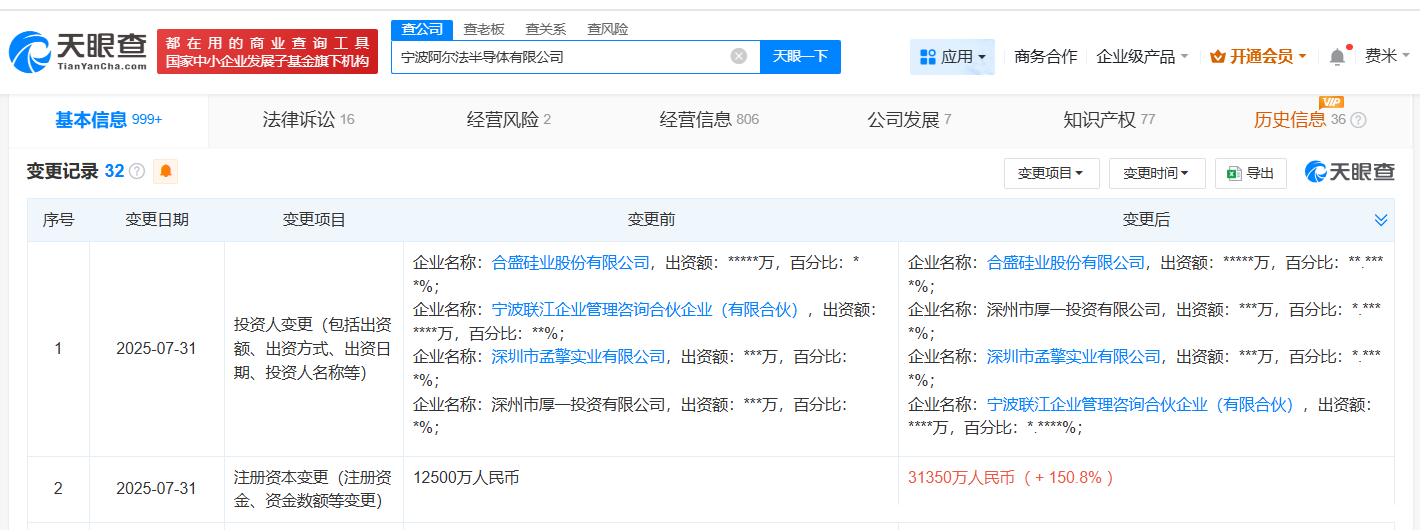
Task: Clear the search field with X icon
Action: tap(739, 56)
